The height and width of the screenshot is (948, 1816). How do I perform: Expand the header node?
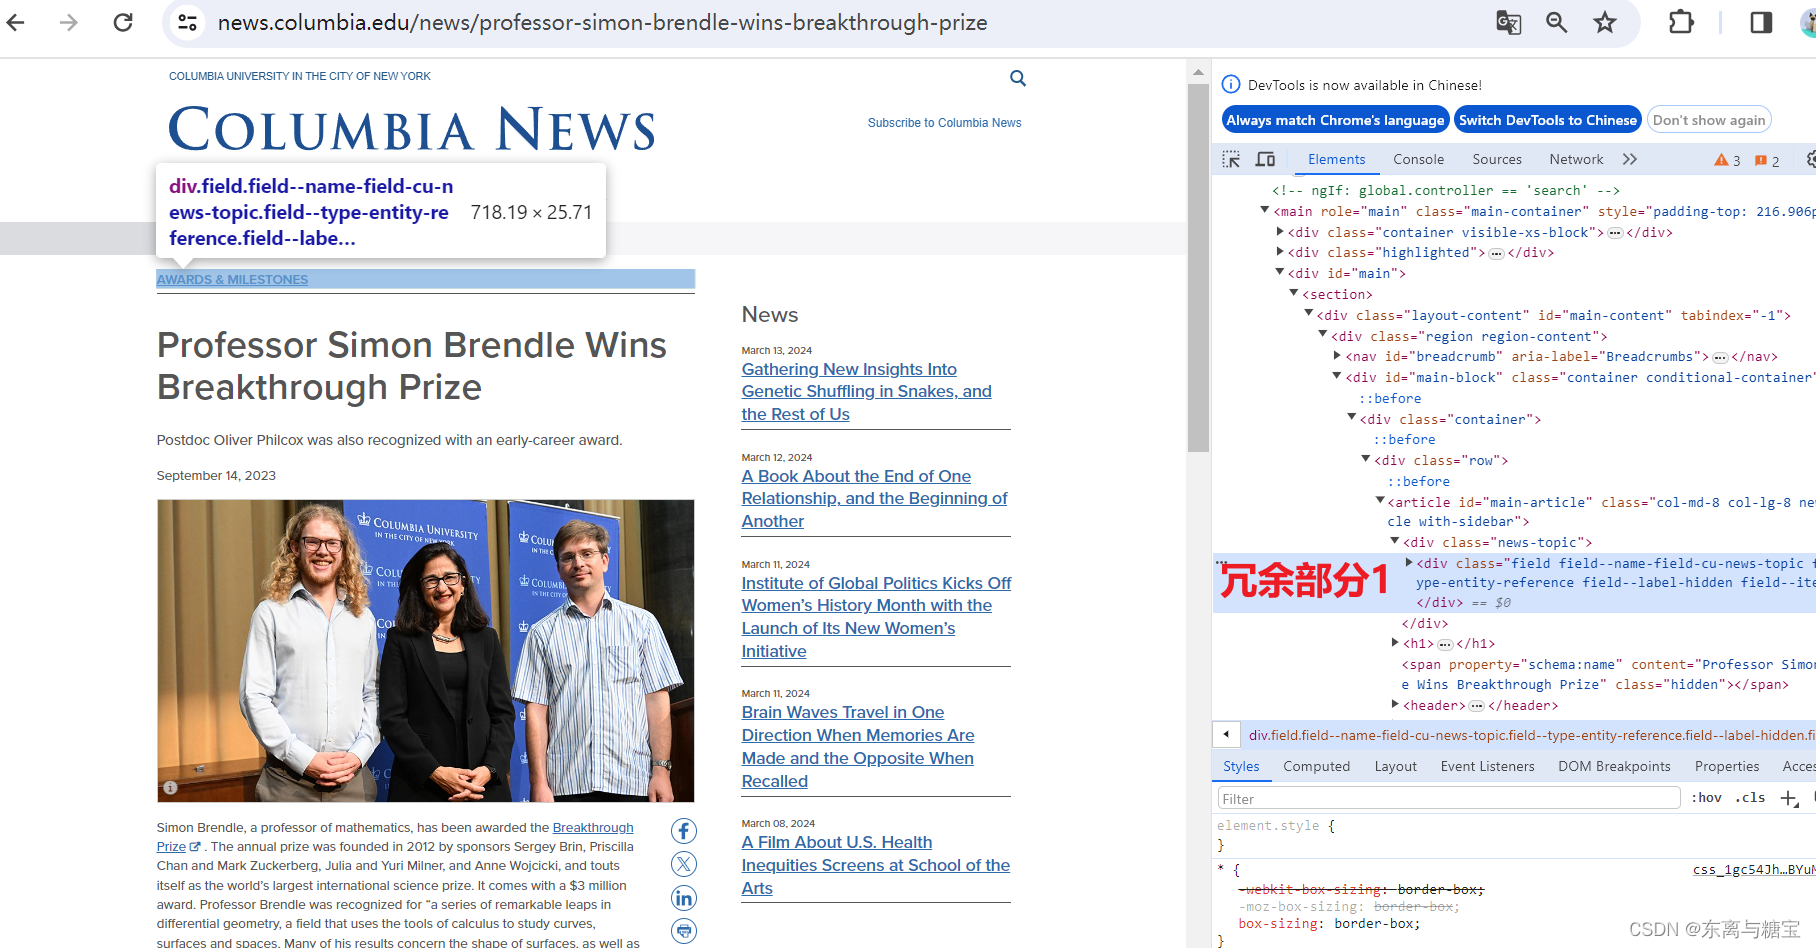1395,705
